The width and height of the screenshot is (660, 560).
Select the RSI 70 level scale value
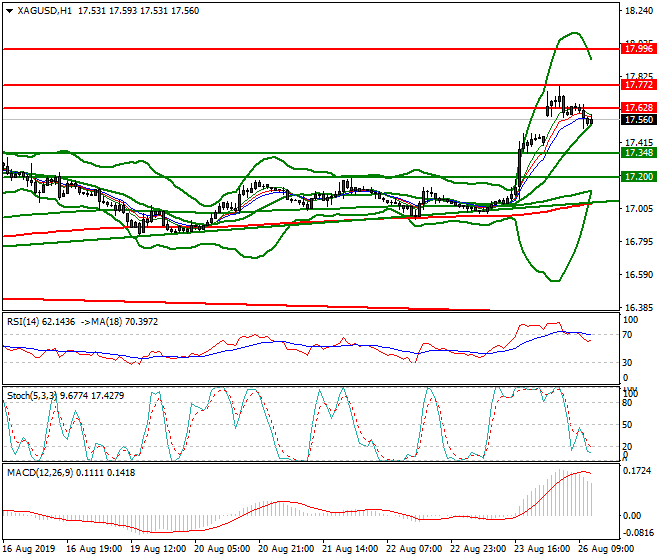pos(627,335)
